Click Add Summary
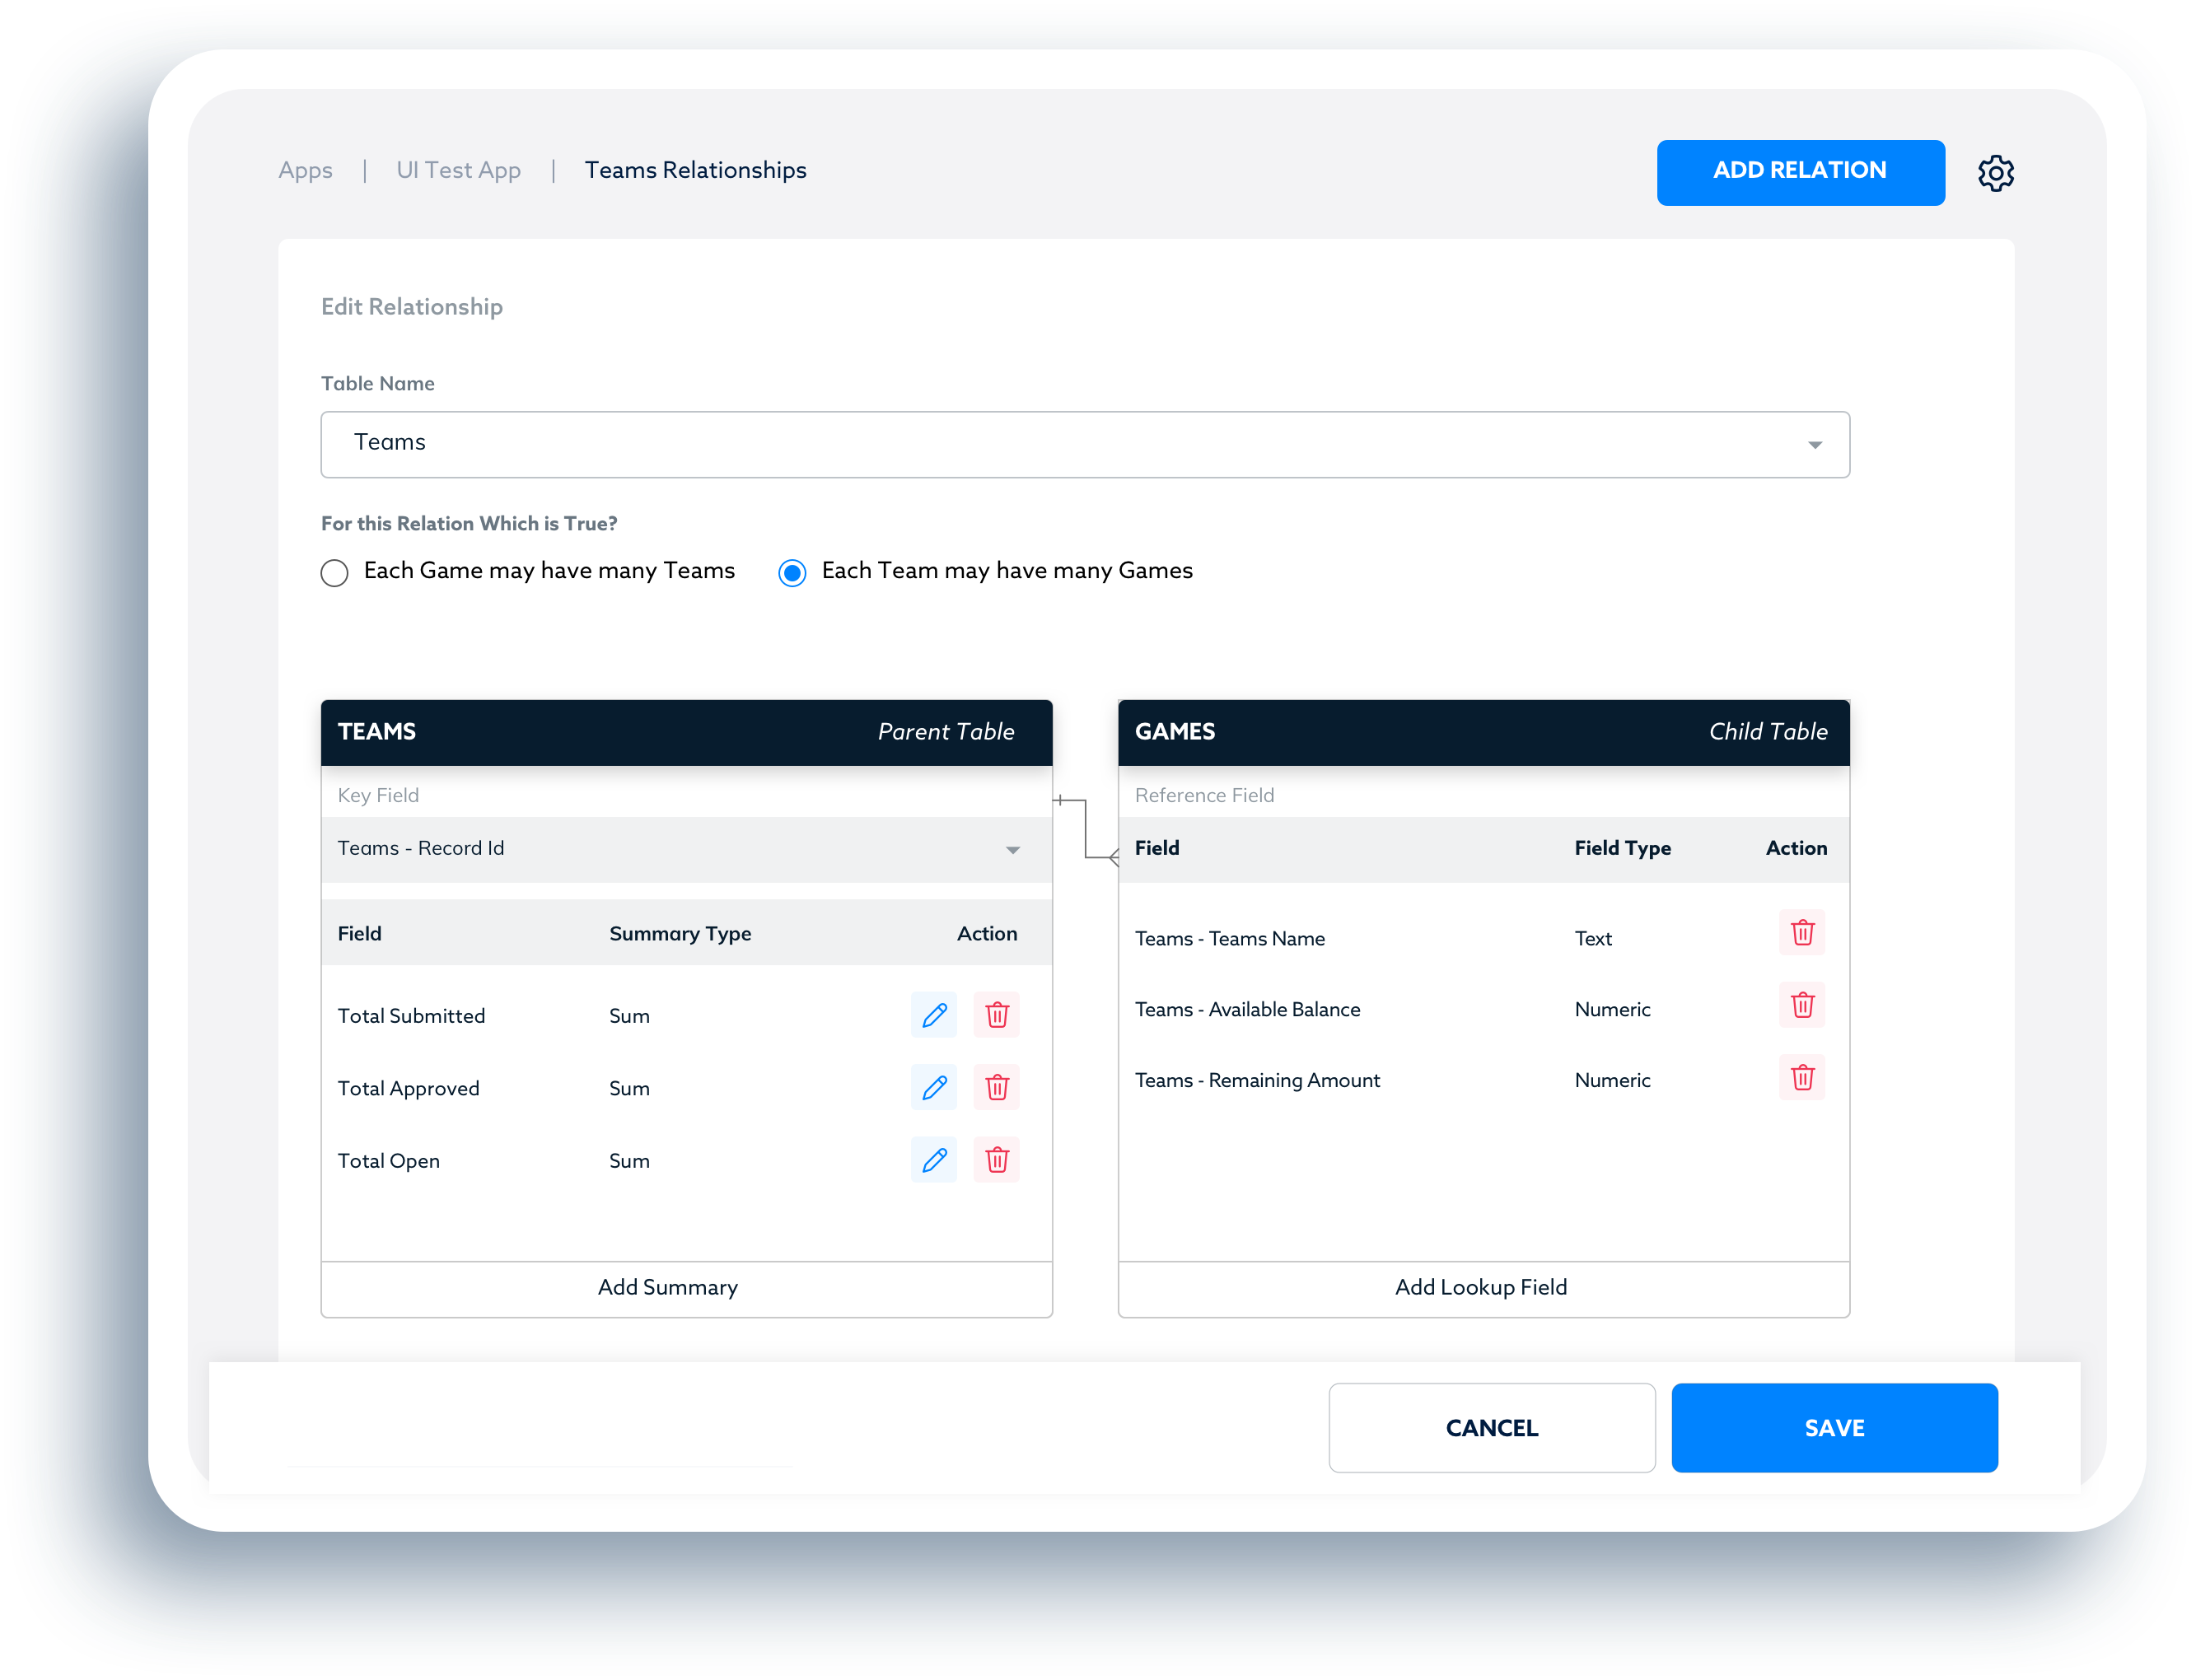 (686, 1288)
